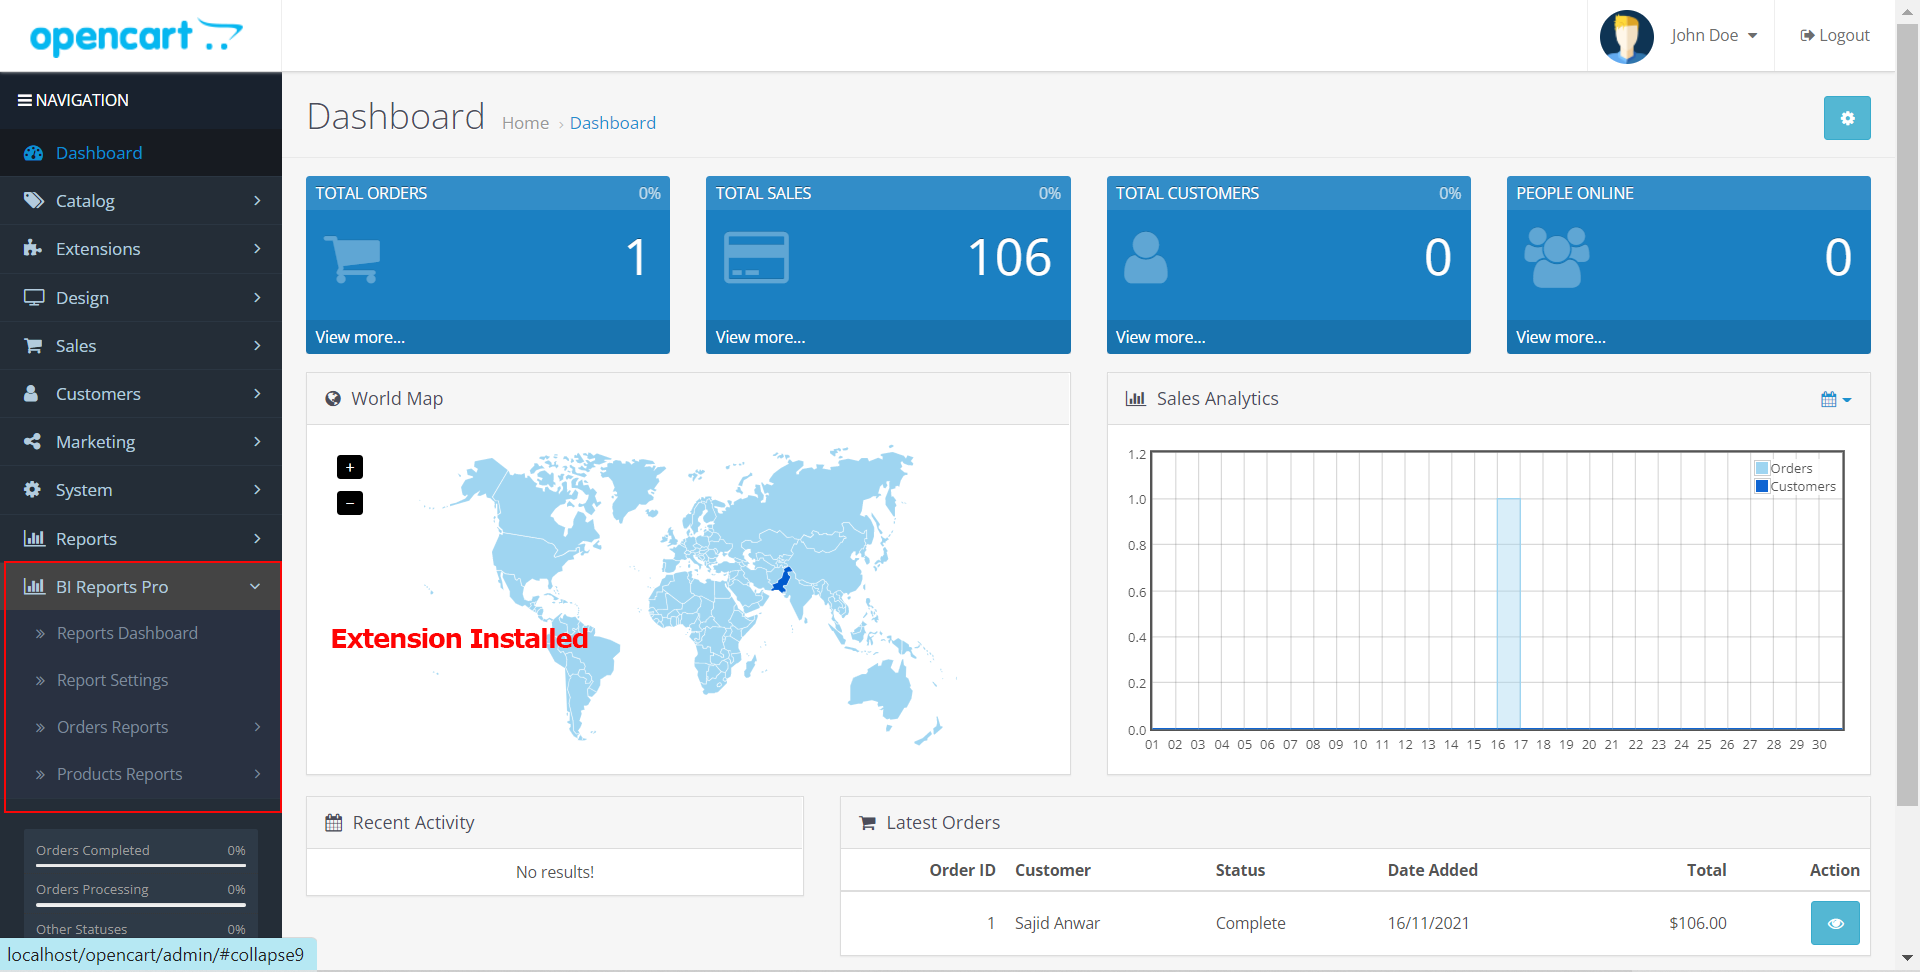View order from Sajid Anwar

pyautogui.click(x=1835, y=923)
